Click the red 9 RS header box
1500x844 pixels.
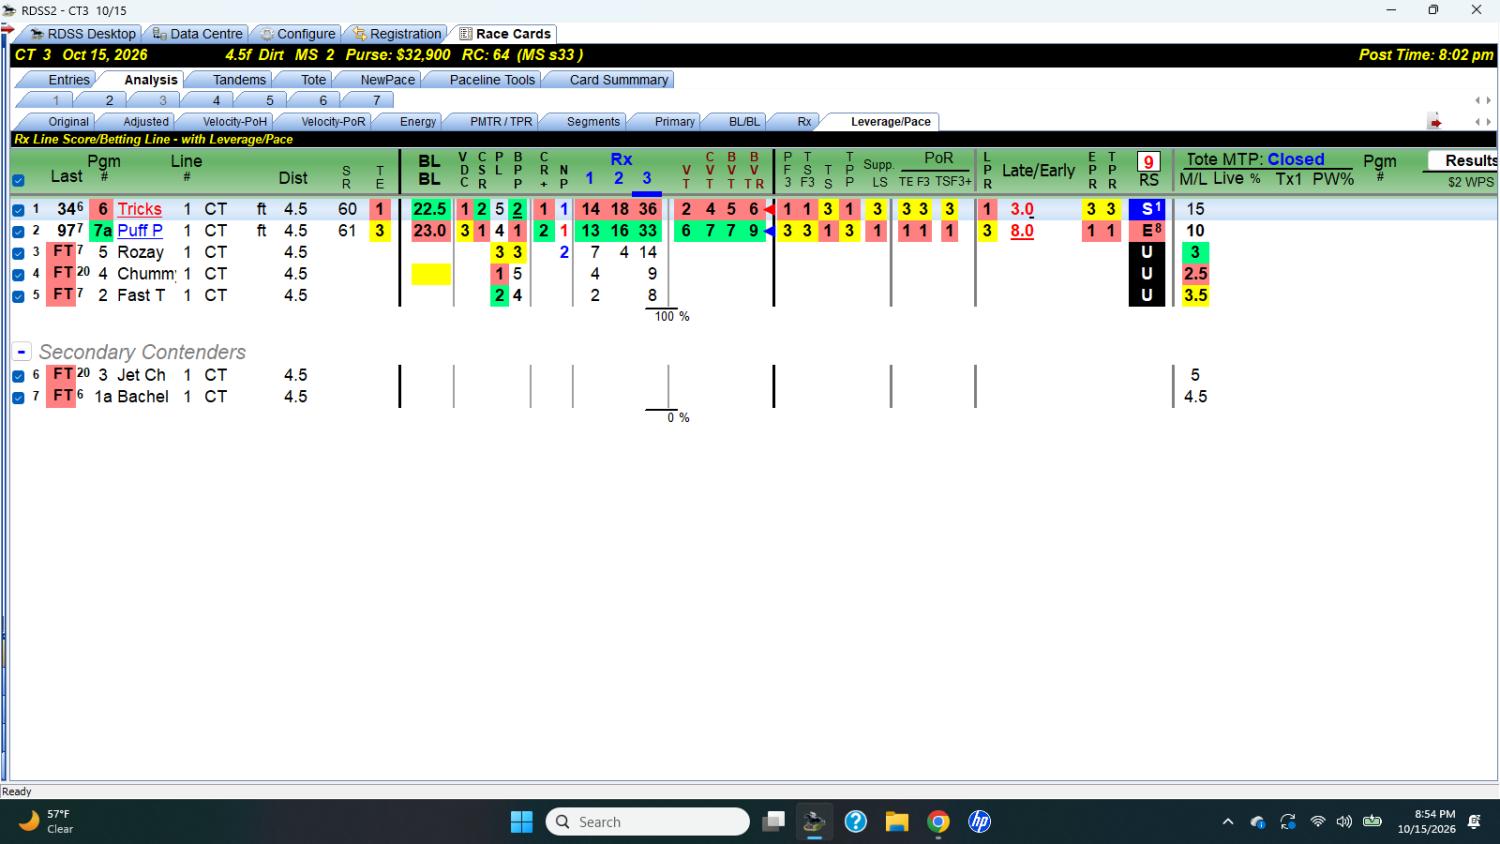pos(1148,161)
